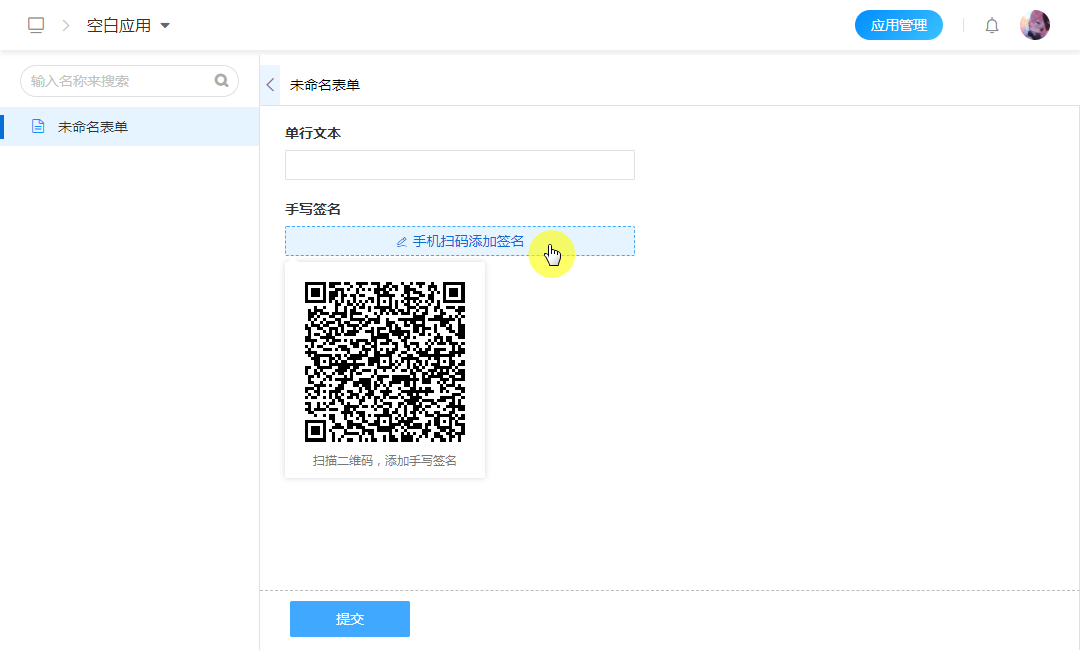Image resolution: width=1080 pixels, height=650 pixels.
Task: Open the user avatar menu
Action: coord(1034,25)
